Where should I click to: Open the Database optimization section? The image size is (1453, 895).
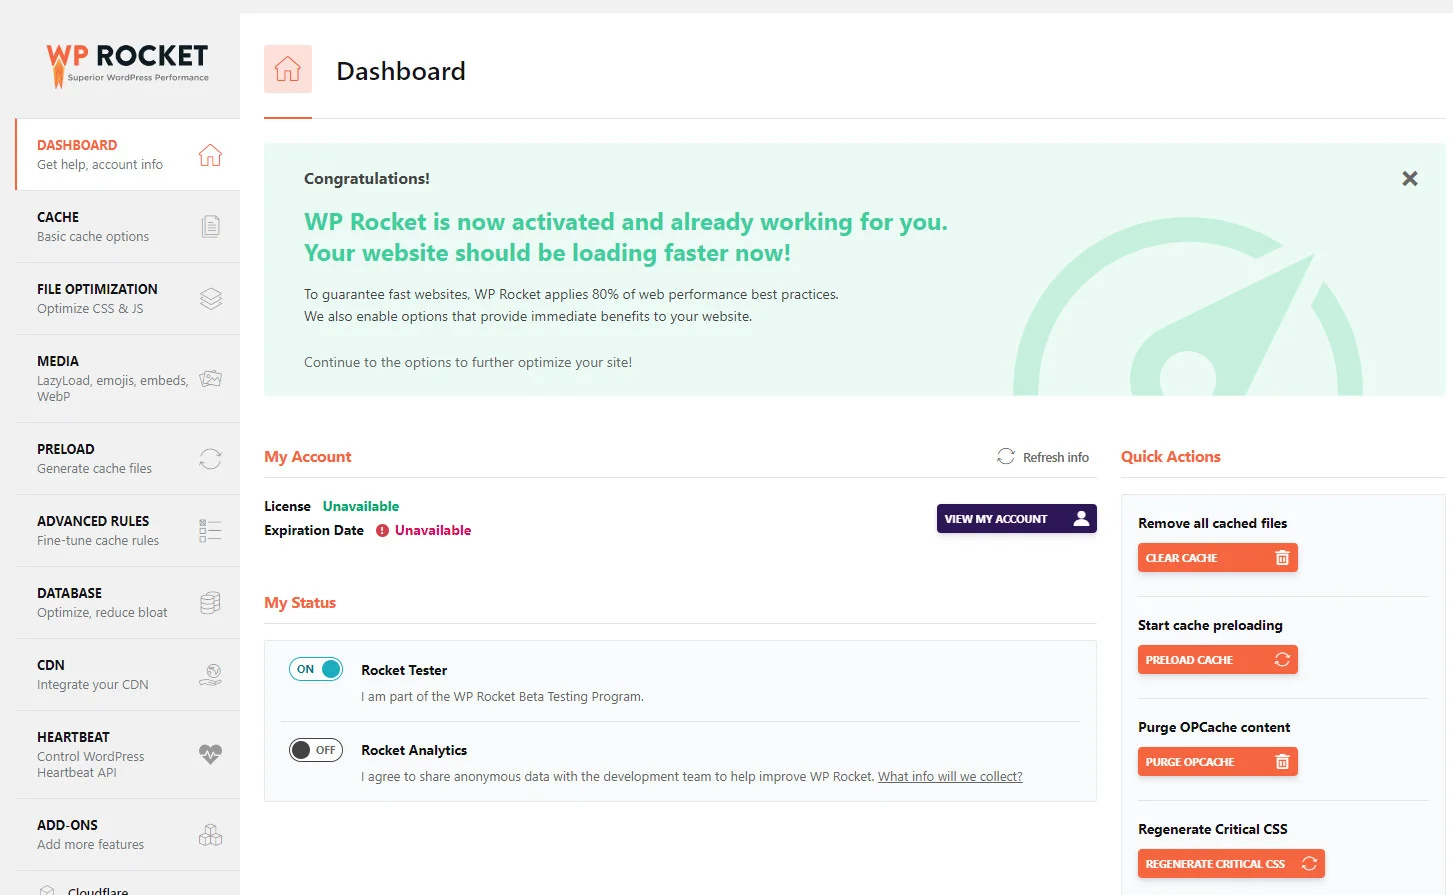[128, 603]
